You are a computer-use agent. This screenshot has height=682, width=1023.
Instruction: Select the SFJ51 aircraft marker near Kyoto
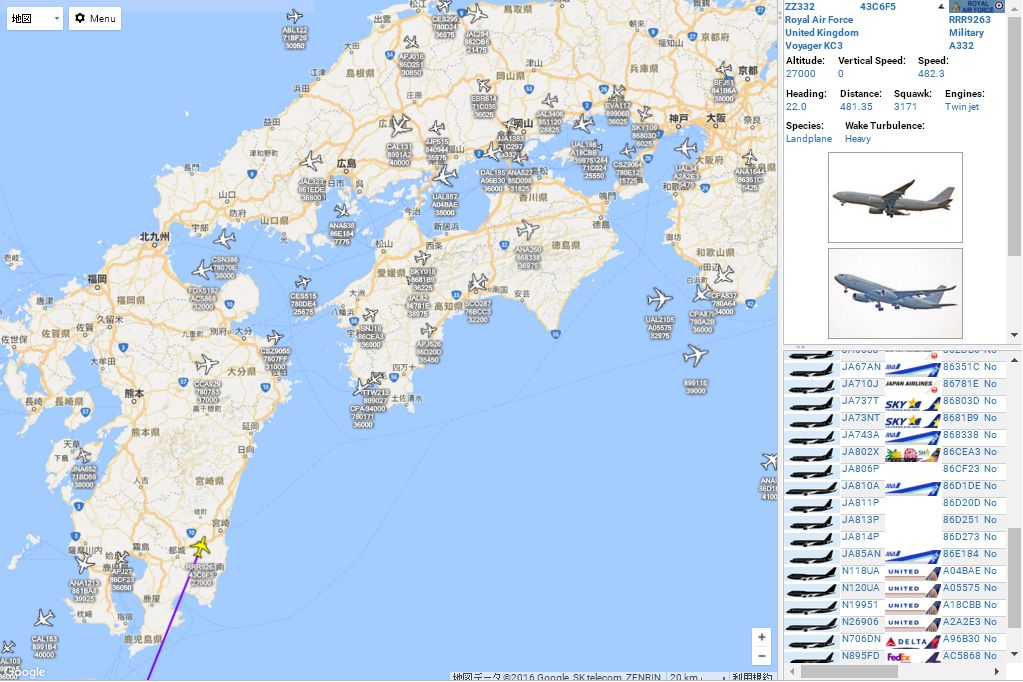coord(724,69)
